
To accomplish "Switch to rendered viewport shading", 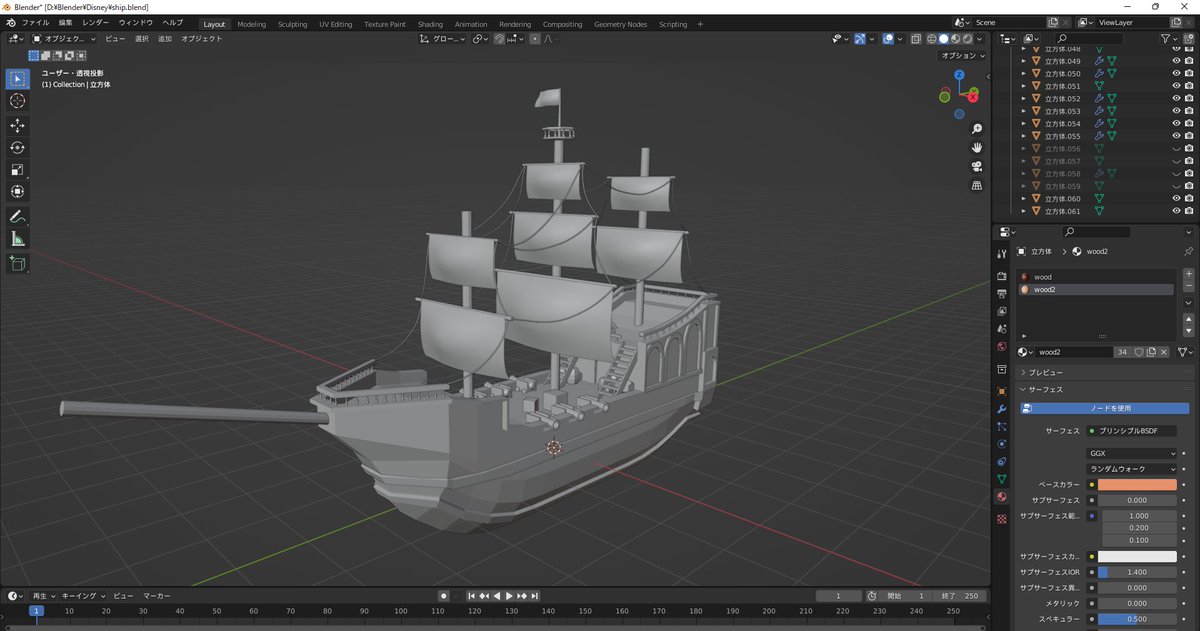I will point(968,39).
